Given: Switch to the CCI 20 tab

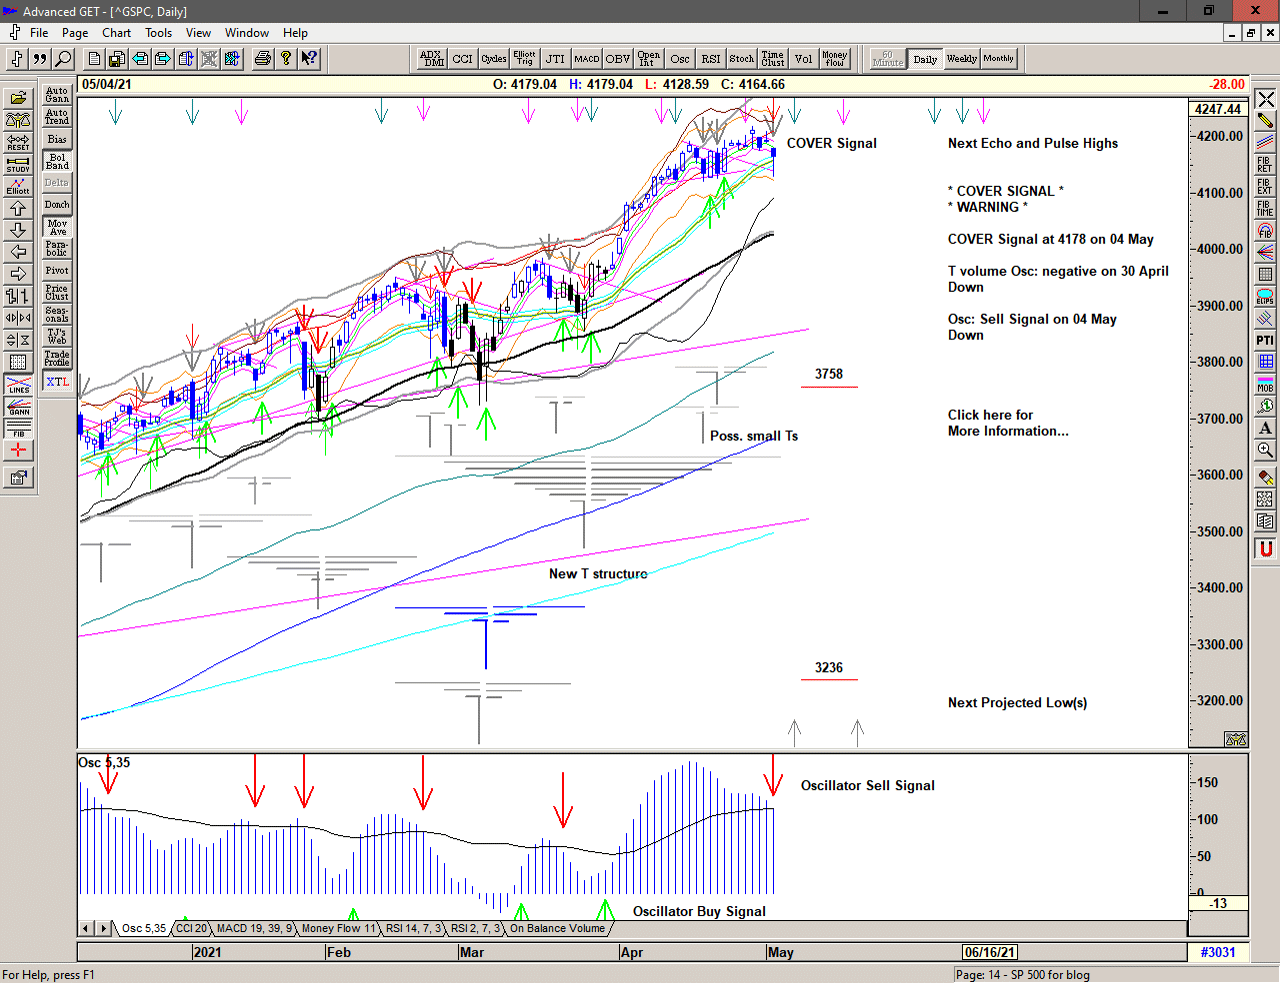Looking at the screenshot, I should [191, 928].
